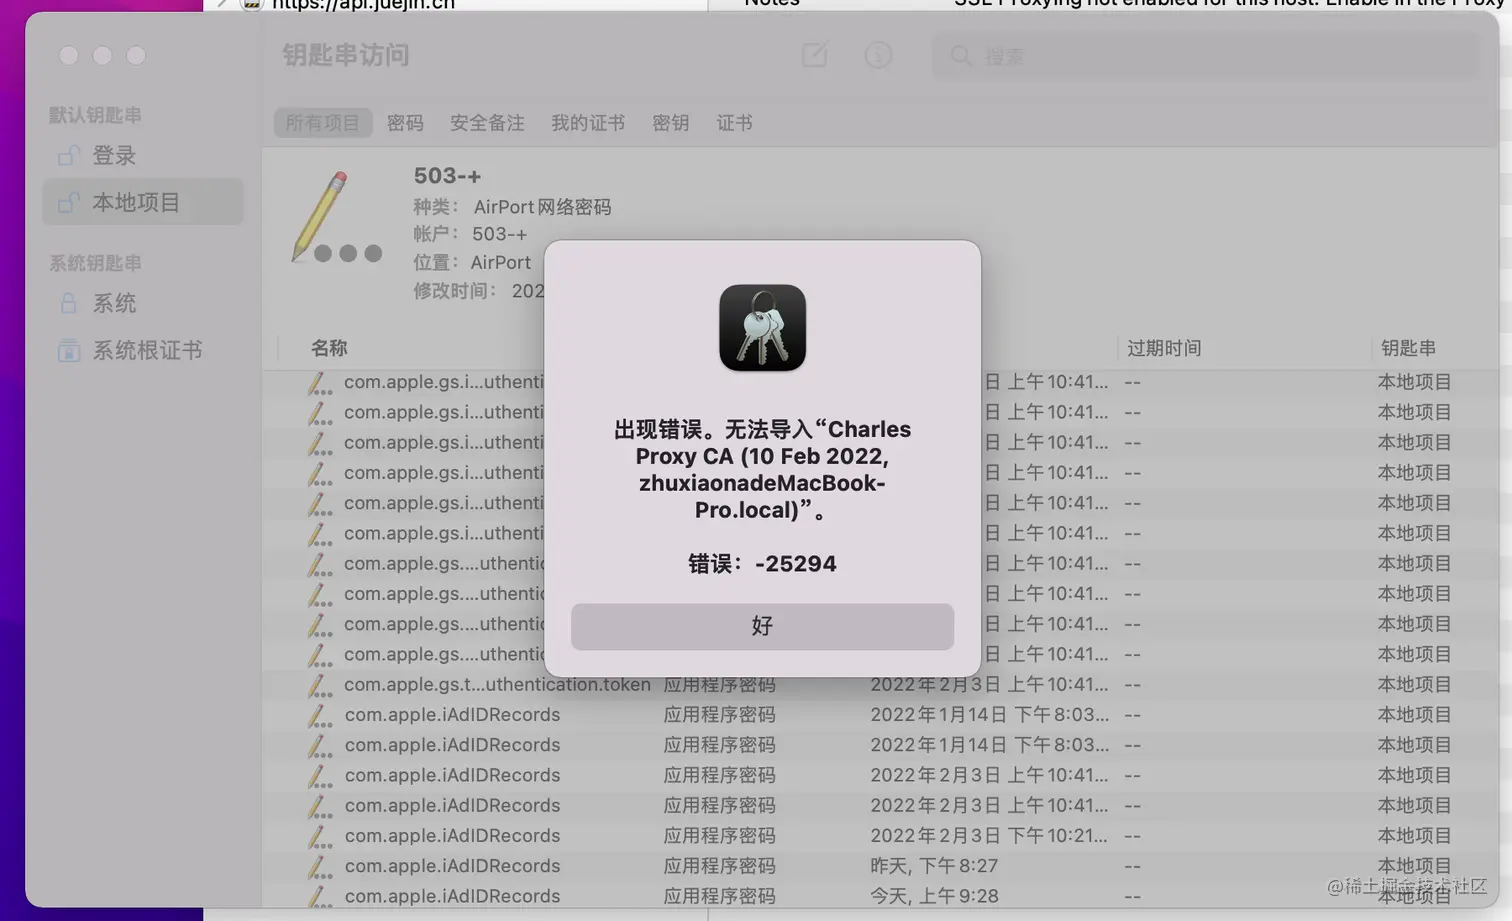The width and height of the screenshot is (1512, 921).
Task: Click the AirPort 网络密码 kind value
Action: coord(542,207)
